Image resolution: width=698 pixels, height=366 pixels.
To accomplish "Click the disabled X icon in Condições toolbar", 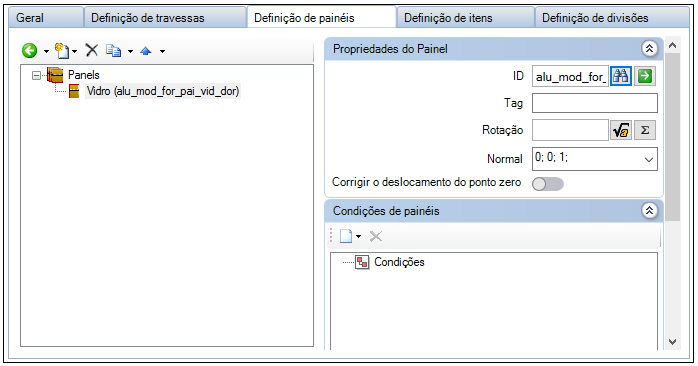I will pyautogui.click(x=376, y=236).
